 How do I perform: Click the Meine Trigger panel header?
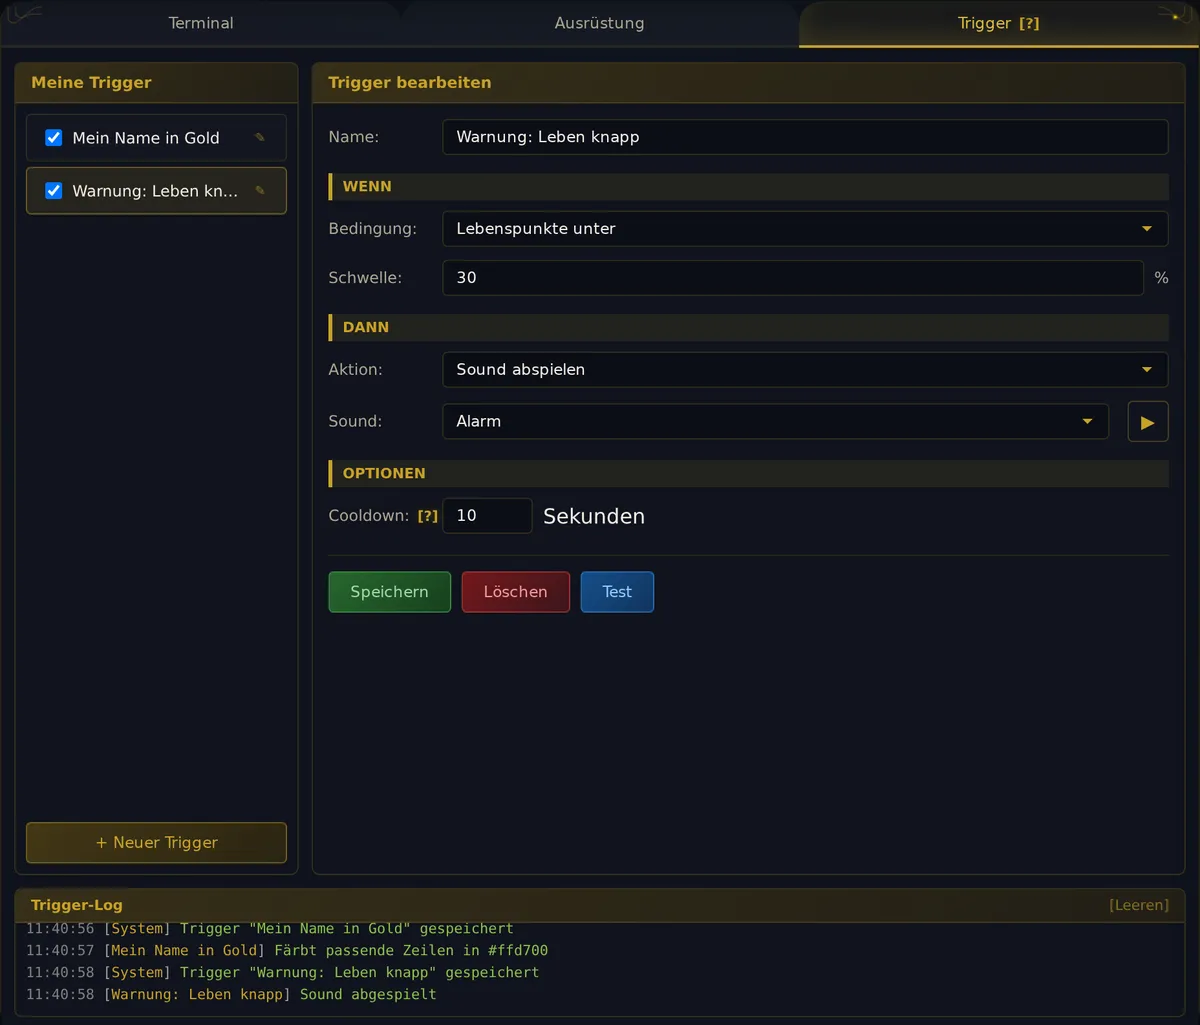point(156,83)
